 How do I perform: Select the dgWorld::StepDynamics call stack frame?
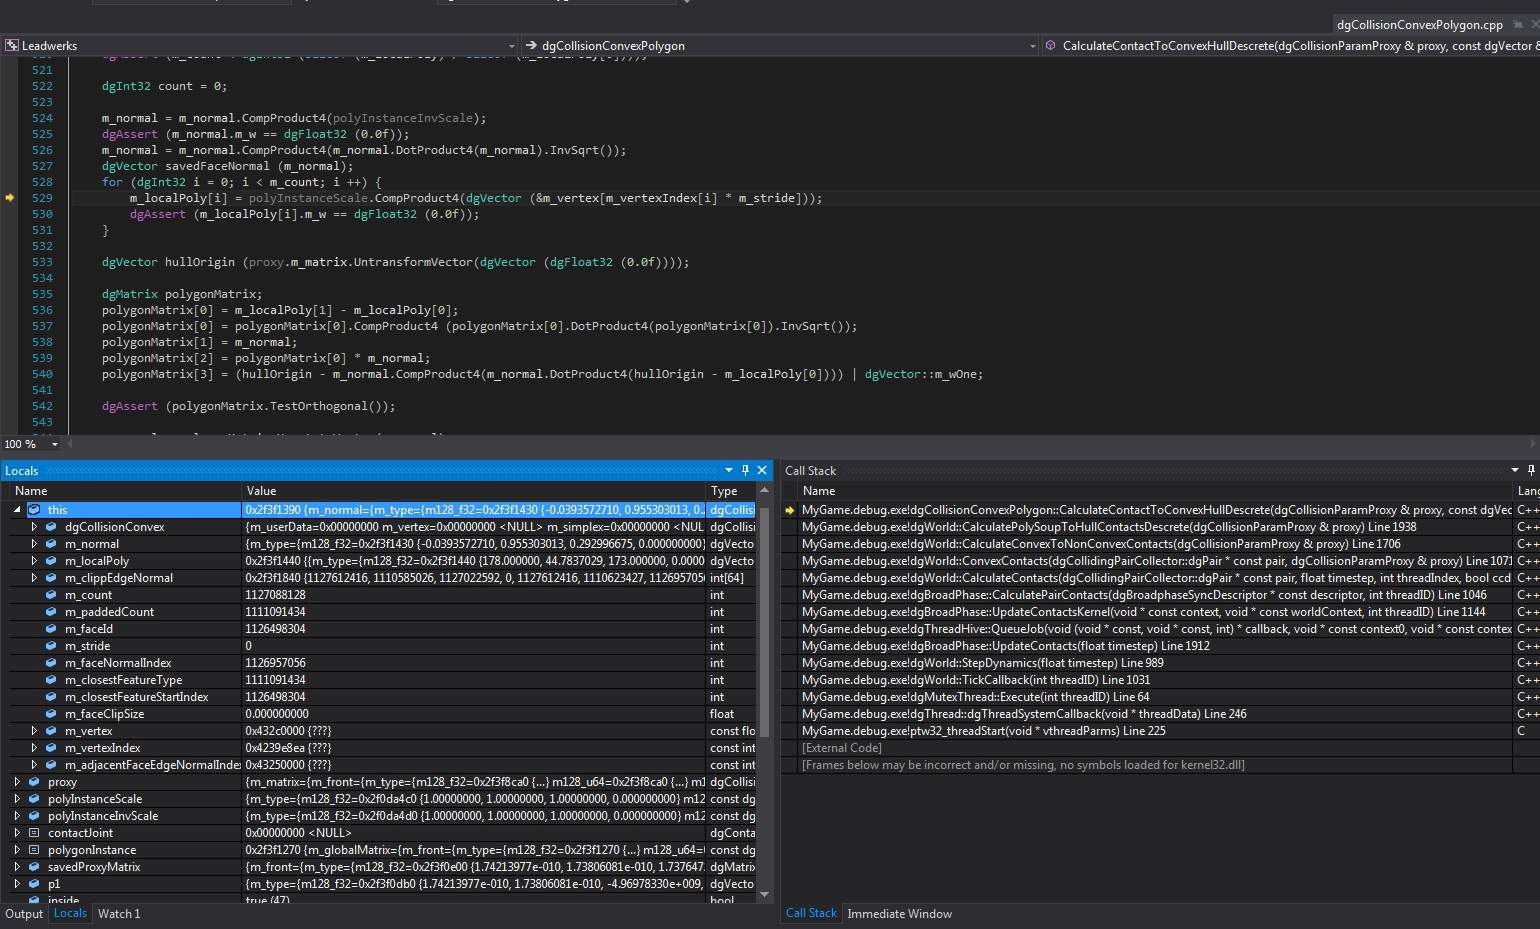pyautogui.click(x=982, y=663)
